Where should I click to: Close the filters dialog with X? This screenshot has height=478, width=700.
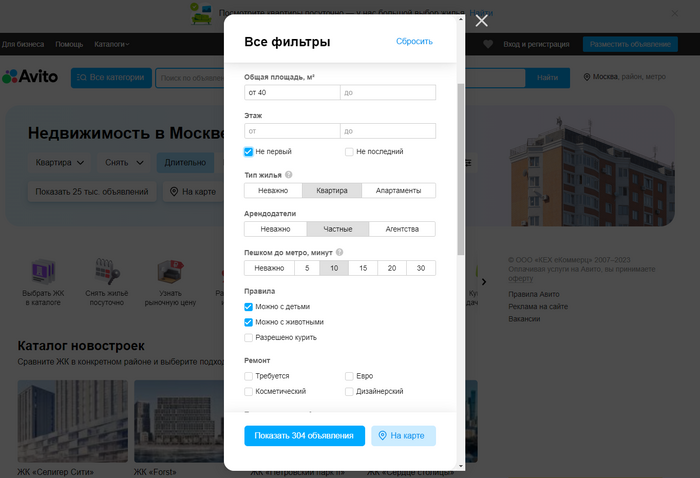tap(481, 21)
